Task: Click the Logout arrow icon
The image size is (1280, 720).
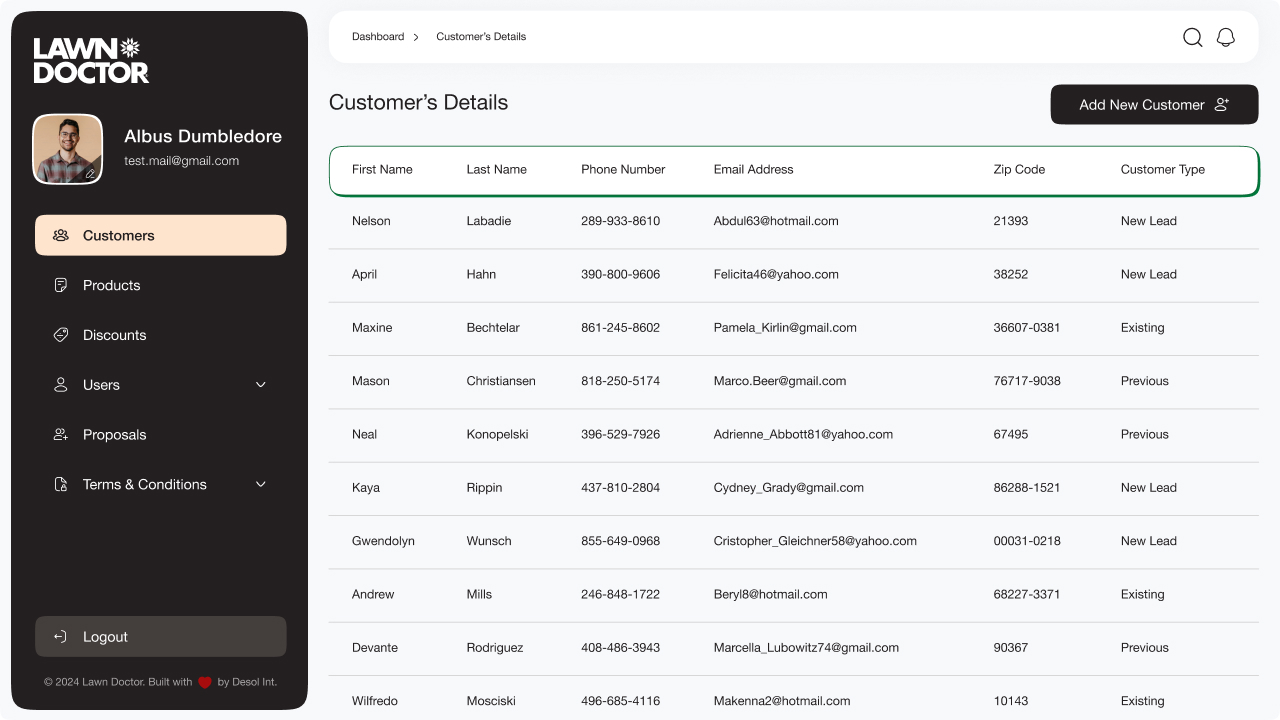Action: point(61,637)
